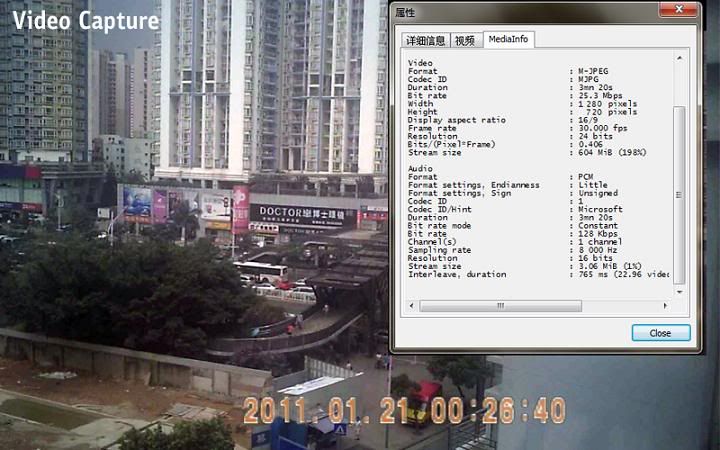Viewport: 720px width, 450px height.
Task: Switch to the 视频 tab
Action: click(466, 40)
